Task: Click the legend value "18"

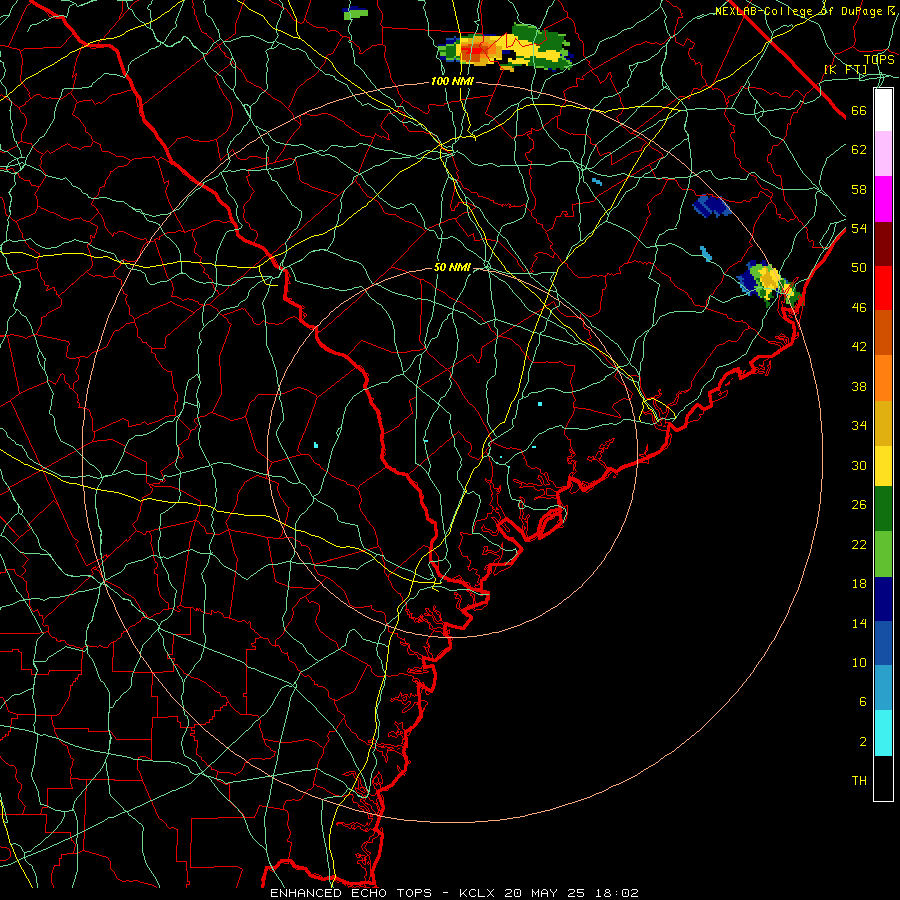Action: pos(859,584)
